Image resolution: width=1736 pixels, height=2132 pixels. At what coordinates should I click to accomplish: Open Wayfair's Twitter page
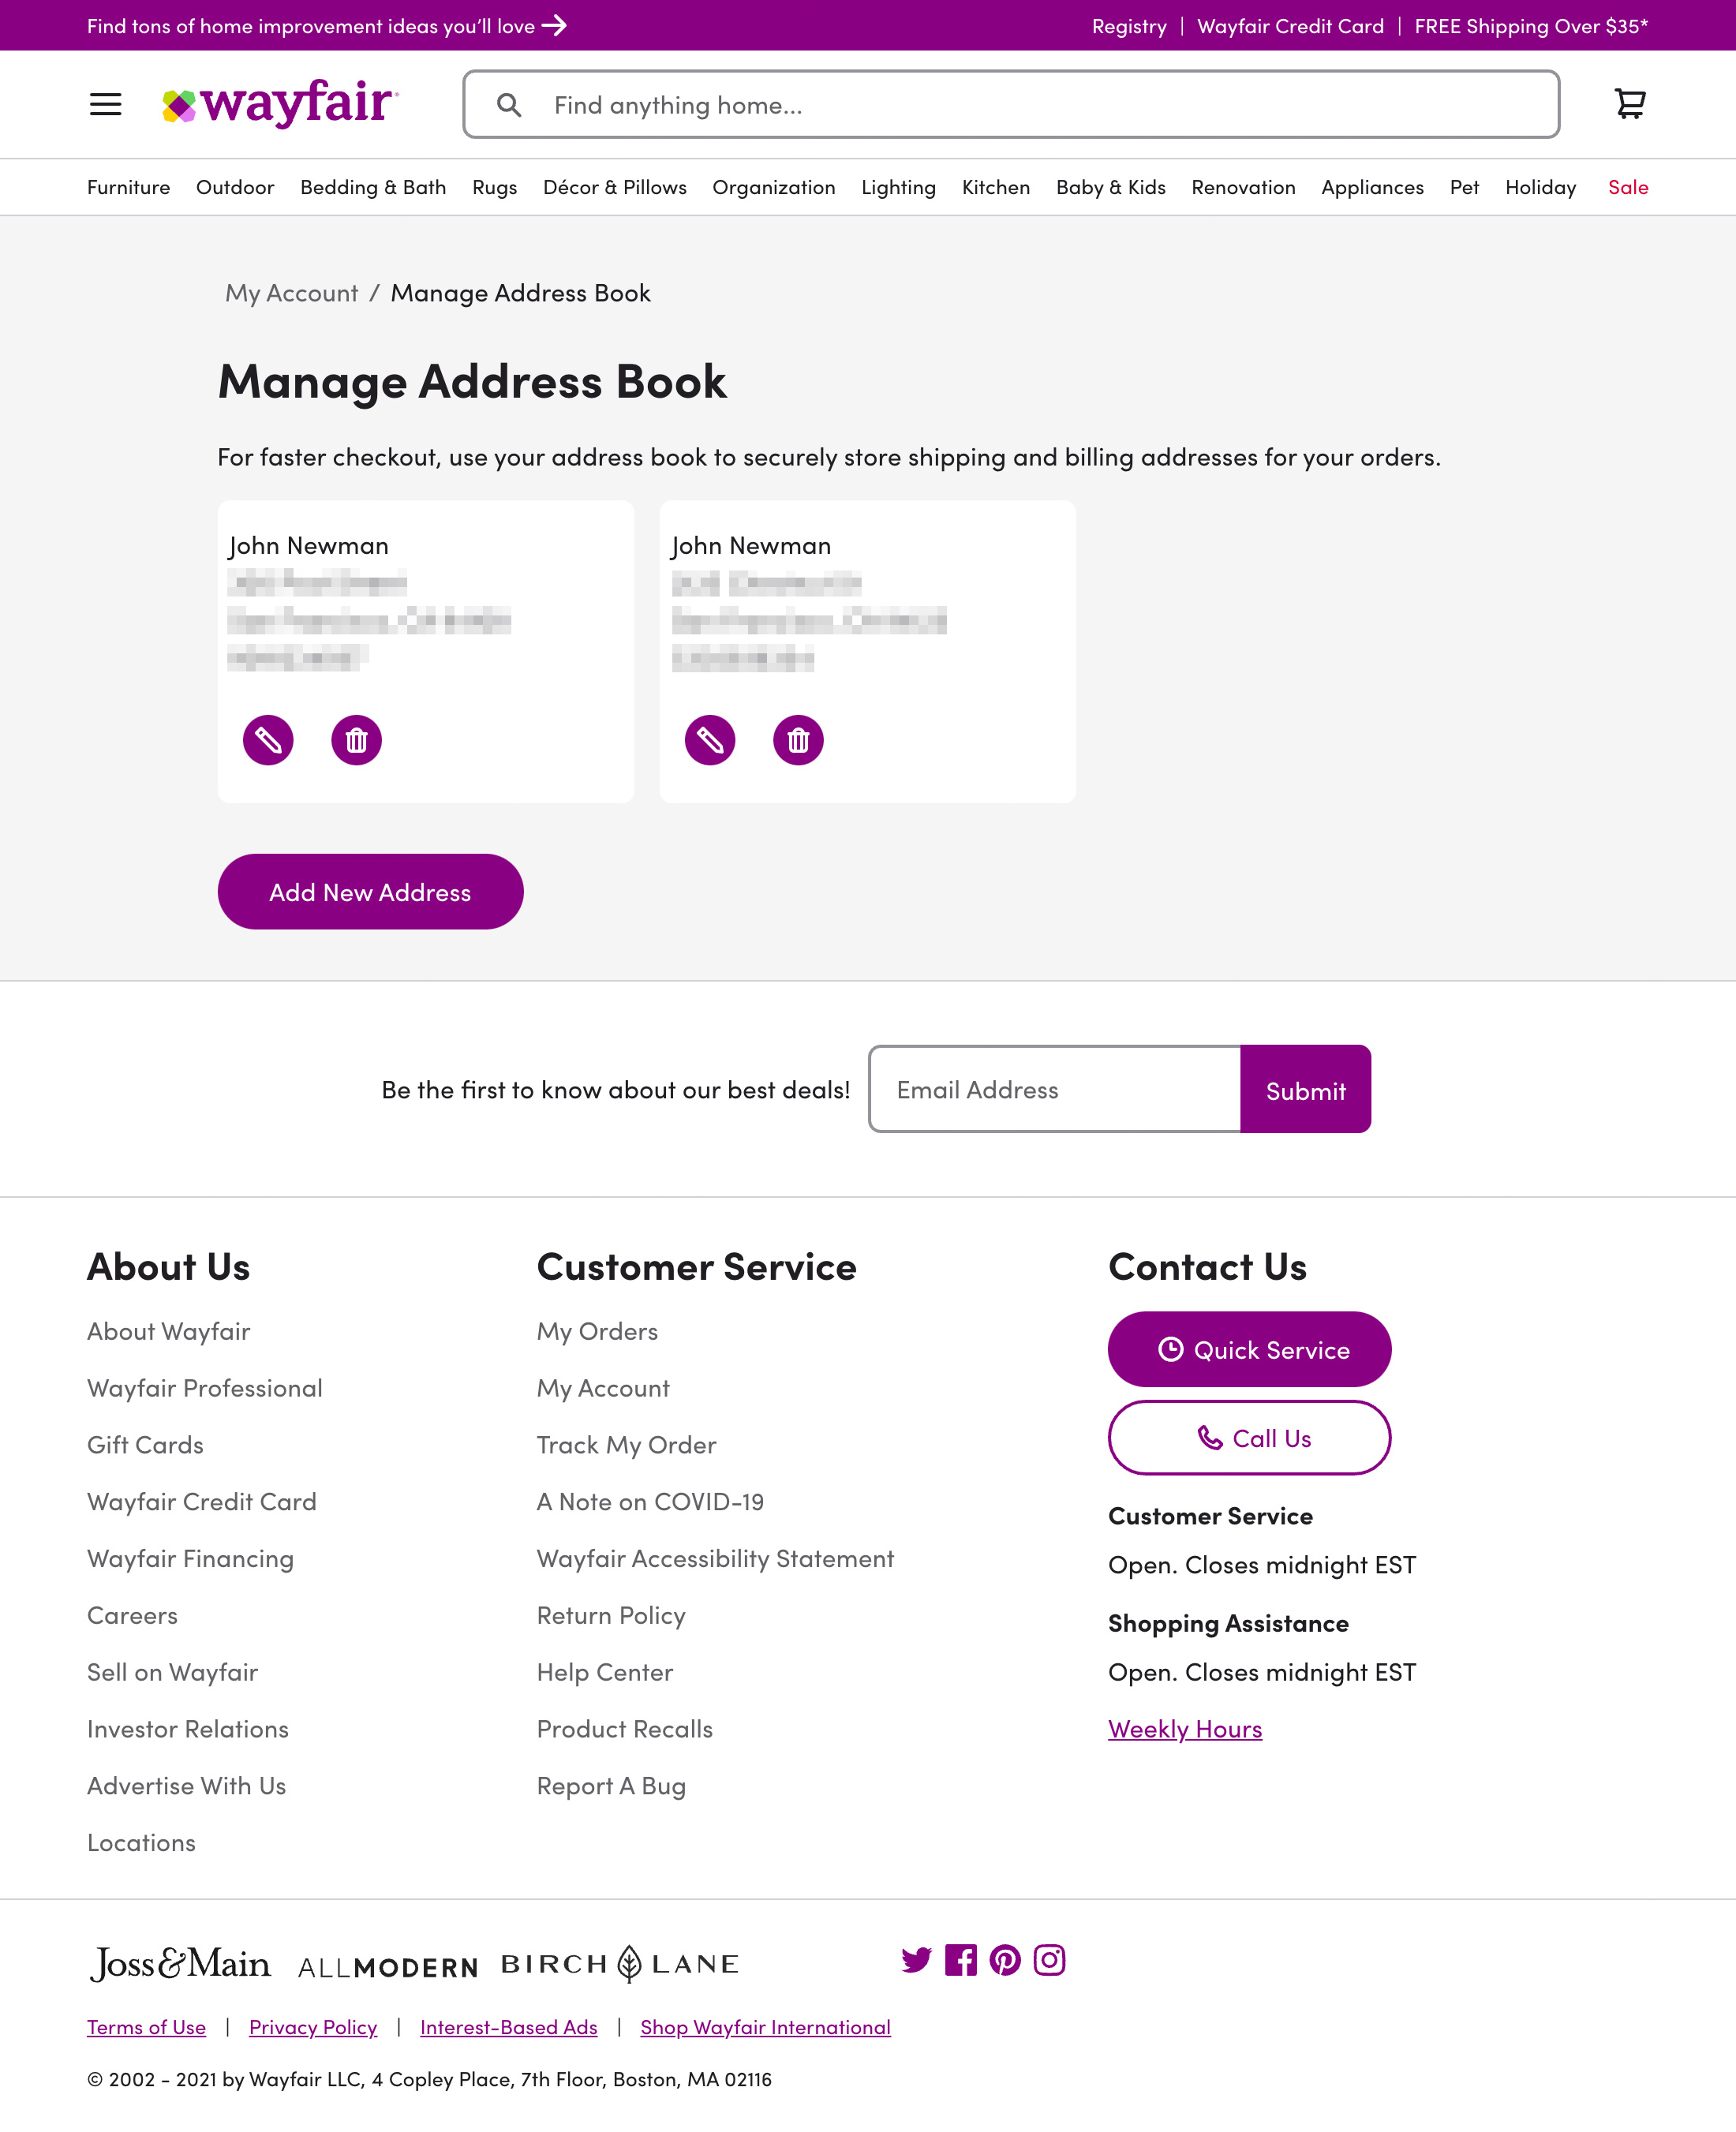(915, 1960)
